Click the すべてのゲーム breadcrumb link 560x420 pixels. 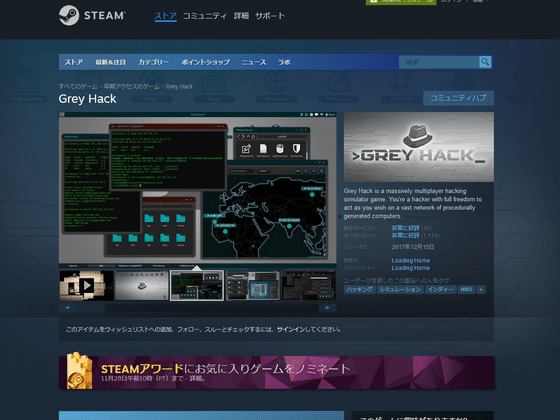coord(78,86)
